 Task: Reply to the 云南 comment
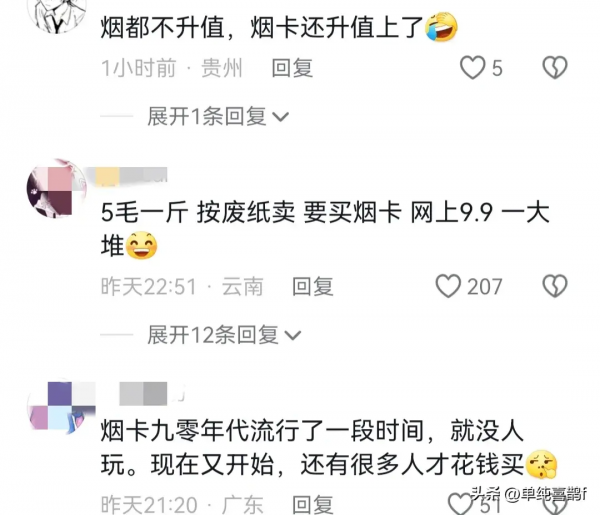click(x=313, y=287)
